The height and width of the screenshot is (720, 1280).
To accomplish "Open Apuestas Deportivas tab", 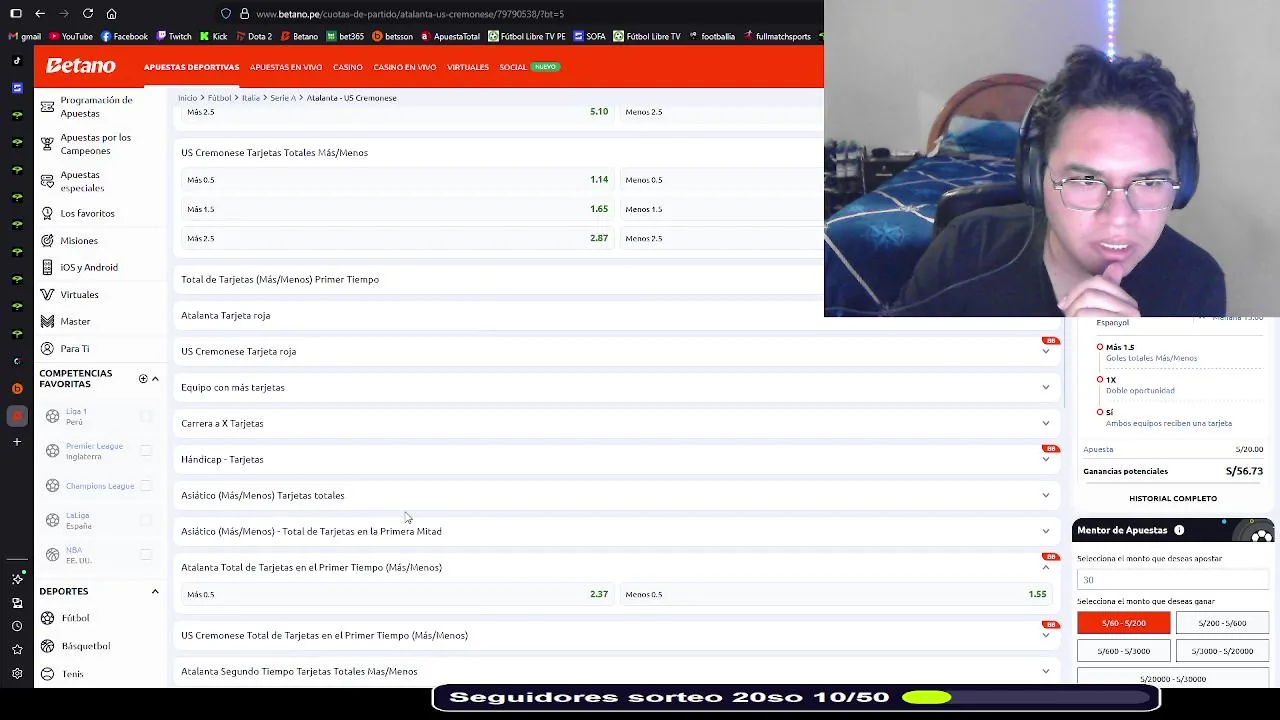I will pyautogui.click(x=191, y=67).
